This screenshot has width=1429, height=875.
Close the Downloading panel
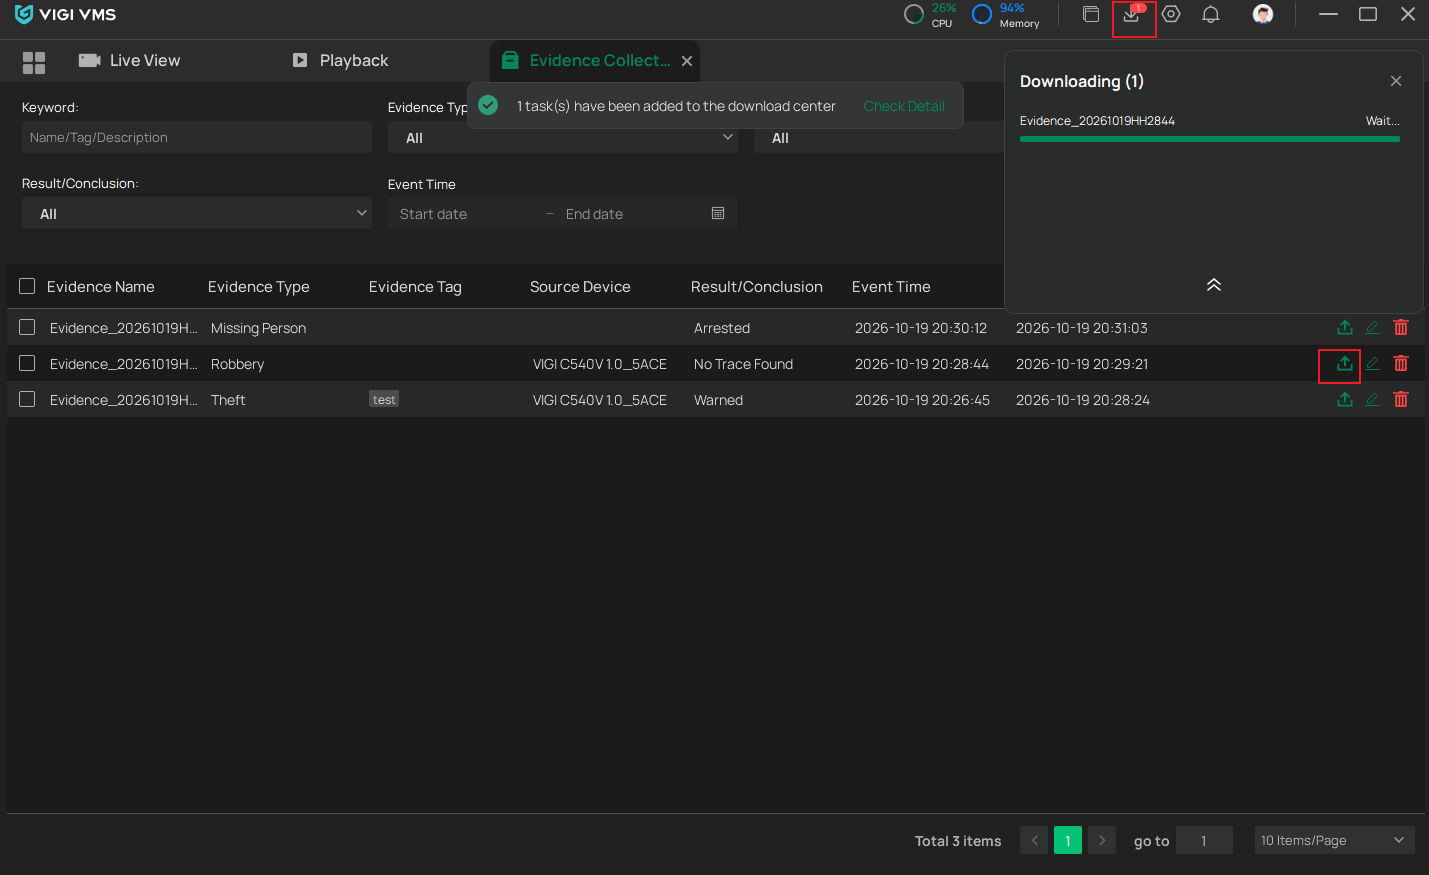(x=1396, y=81)
